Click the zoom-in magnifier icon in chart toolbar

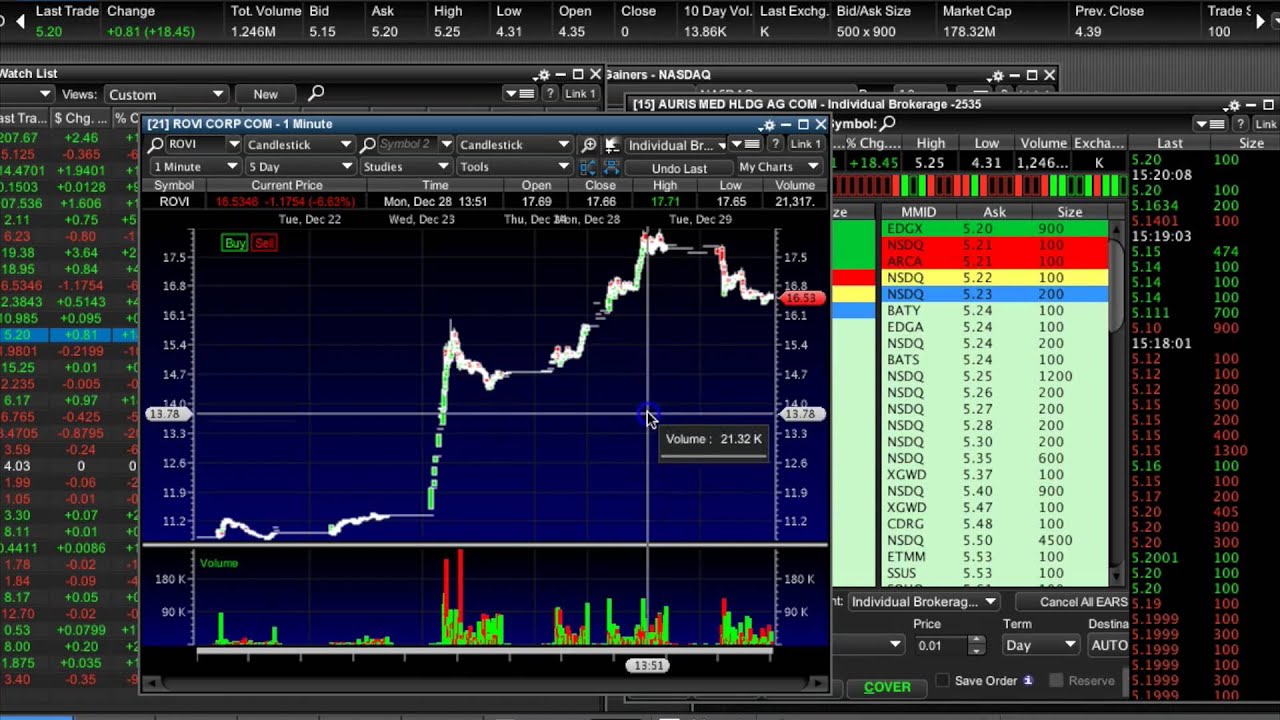tap(589, 145)
